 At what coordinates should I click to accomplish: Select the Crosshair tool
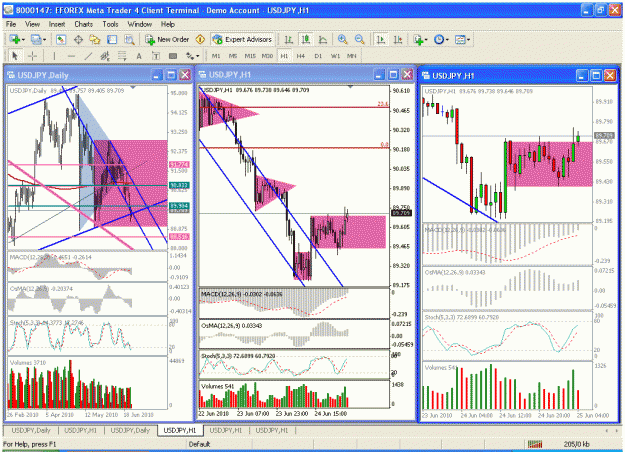(32, 56)
